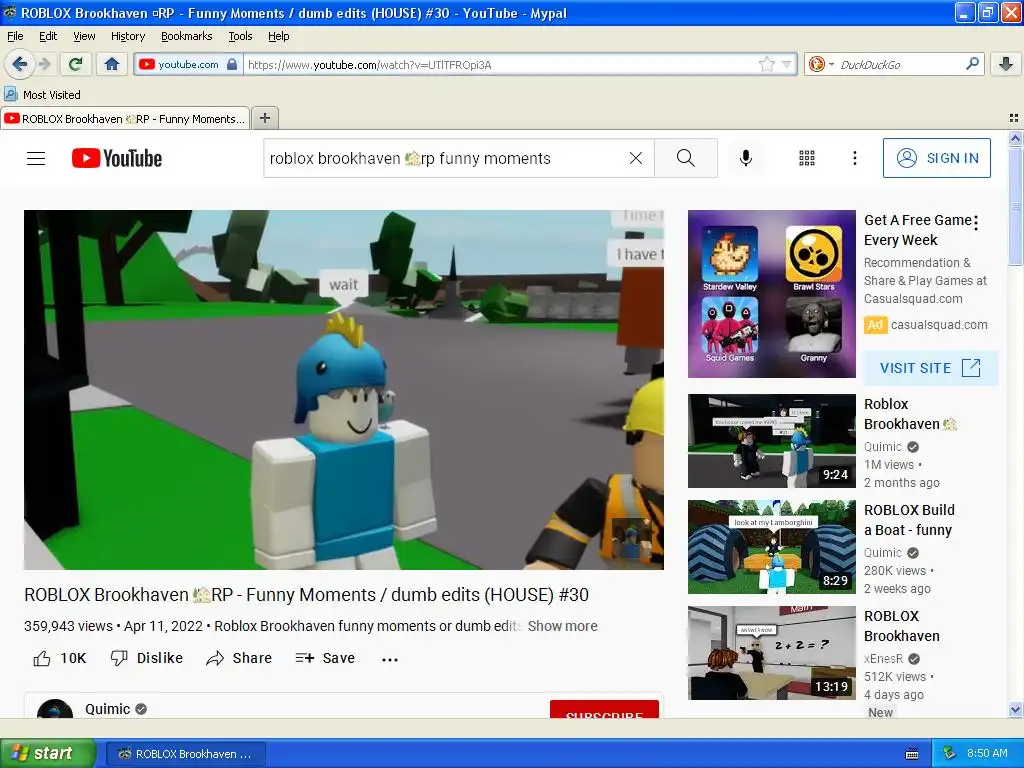Click the browser URL address field
The height and width of the screenshot is (768, 1024).
(x=500, y=64)
